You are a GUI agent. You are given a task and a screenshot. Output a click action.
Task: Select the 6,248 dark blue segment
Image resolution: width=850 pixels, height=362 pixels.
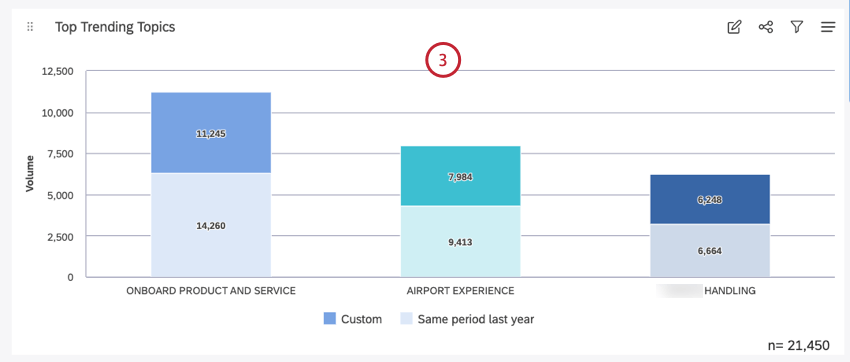(x=710, y=199)
